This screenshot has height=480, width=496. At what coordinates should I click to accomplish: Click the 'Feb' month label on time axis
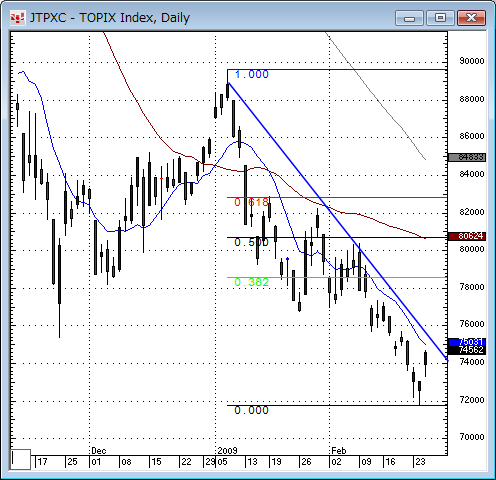[x=339, y=451]
